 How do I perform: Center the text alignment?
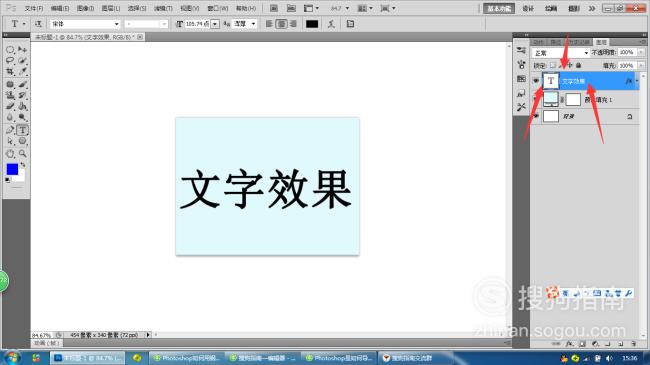pos(281,24)
